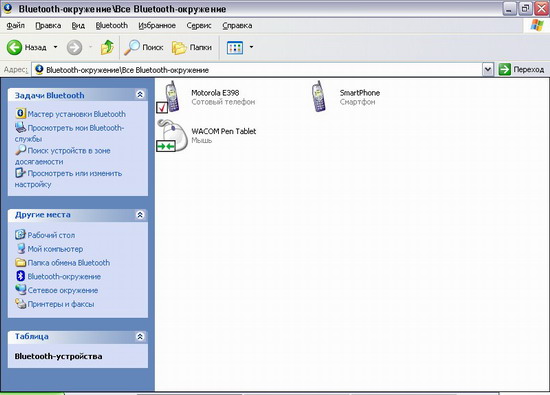This screenshot has height=395, width=550.
Task: Open Bluetooth-окружение link in sidebar
Action: tap(64, 276)
